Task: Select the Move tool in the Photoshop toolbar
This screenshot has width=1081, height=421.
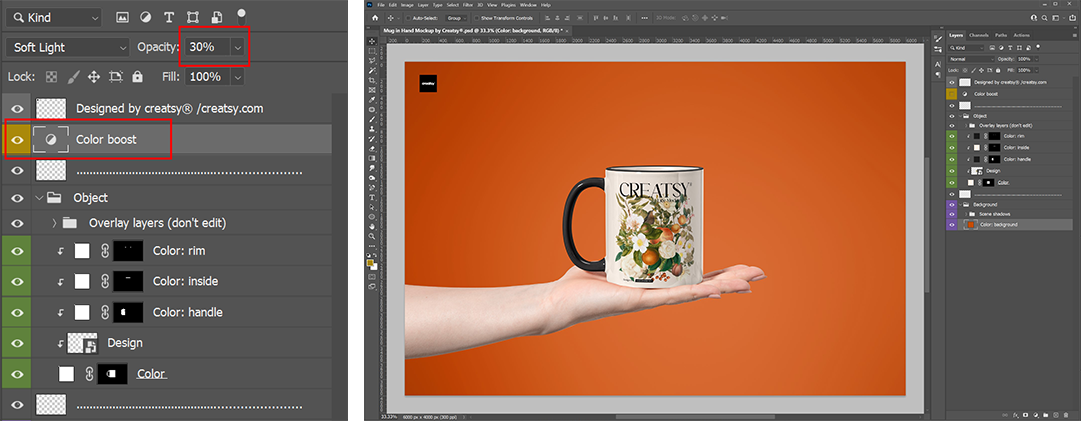Action: point(372,41)
